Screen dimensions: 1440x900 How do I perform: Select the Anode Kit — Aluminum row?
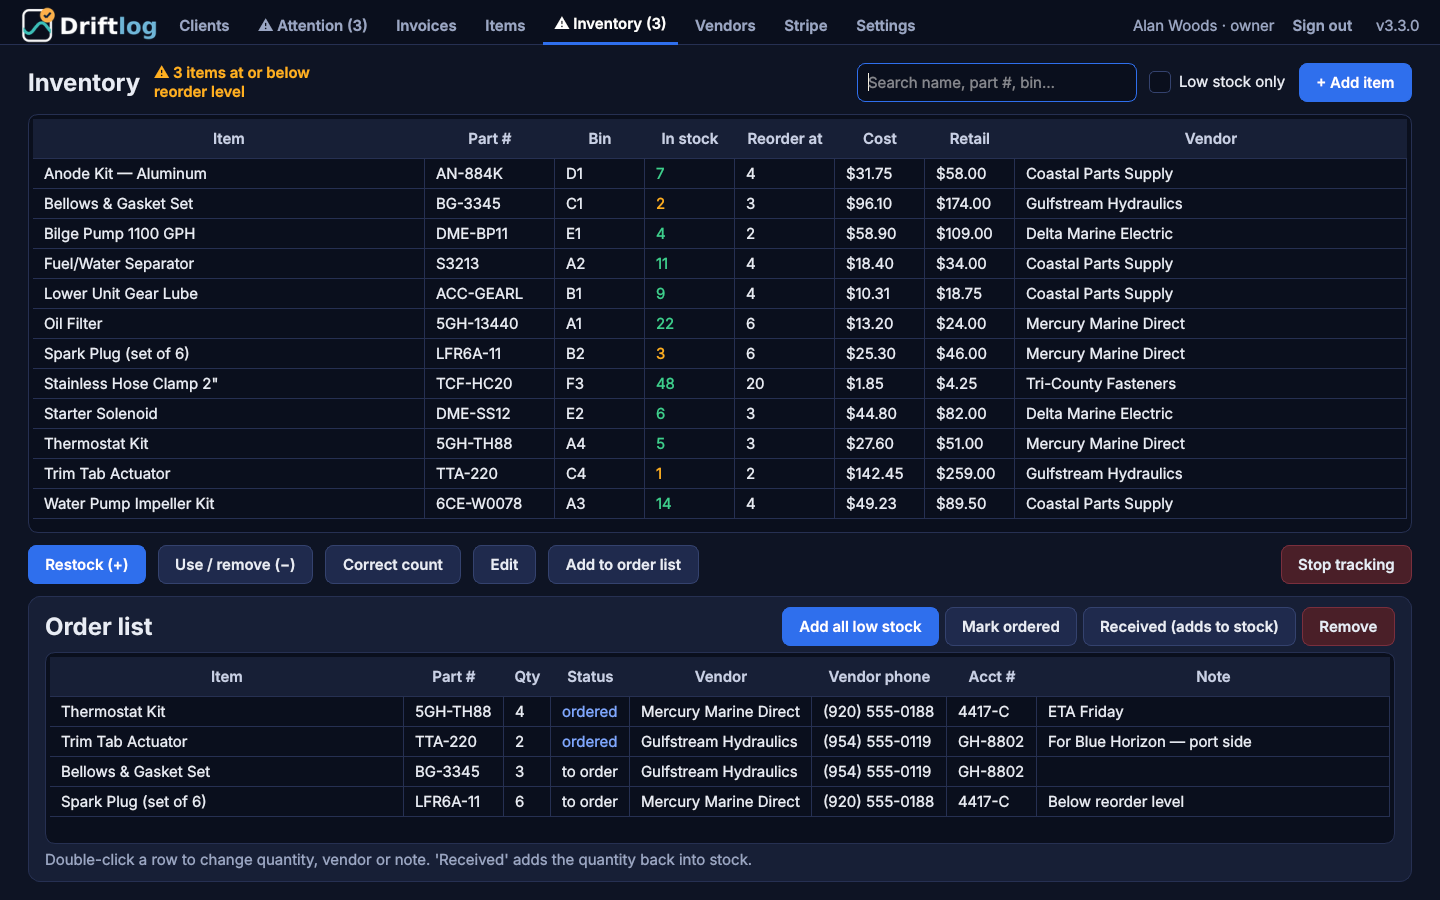point(720,173)
